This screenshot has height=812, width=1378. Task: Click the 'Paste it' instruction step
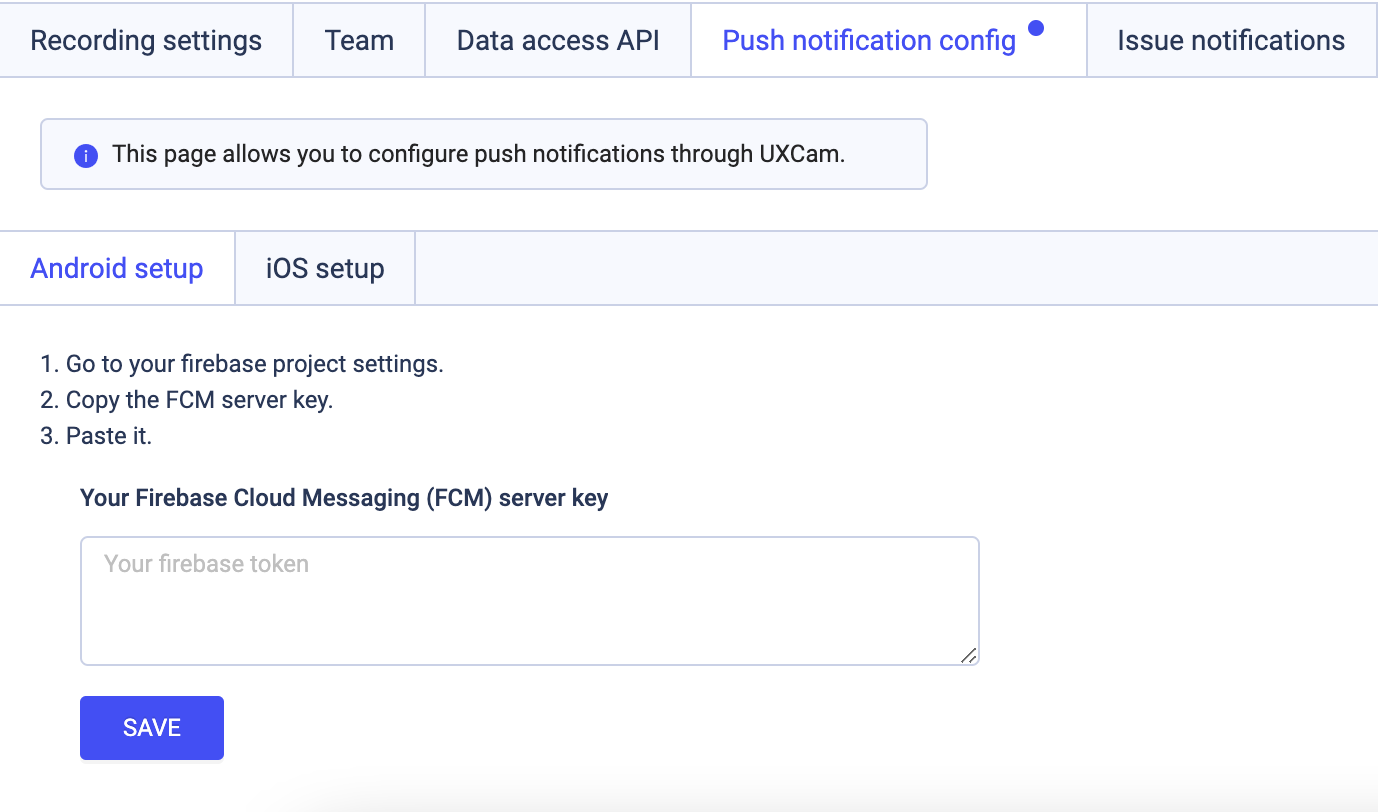108,436
